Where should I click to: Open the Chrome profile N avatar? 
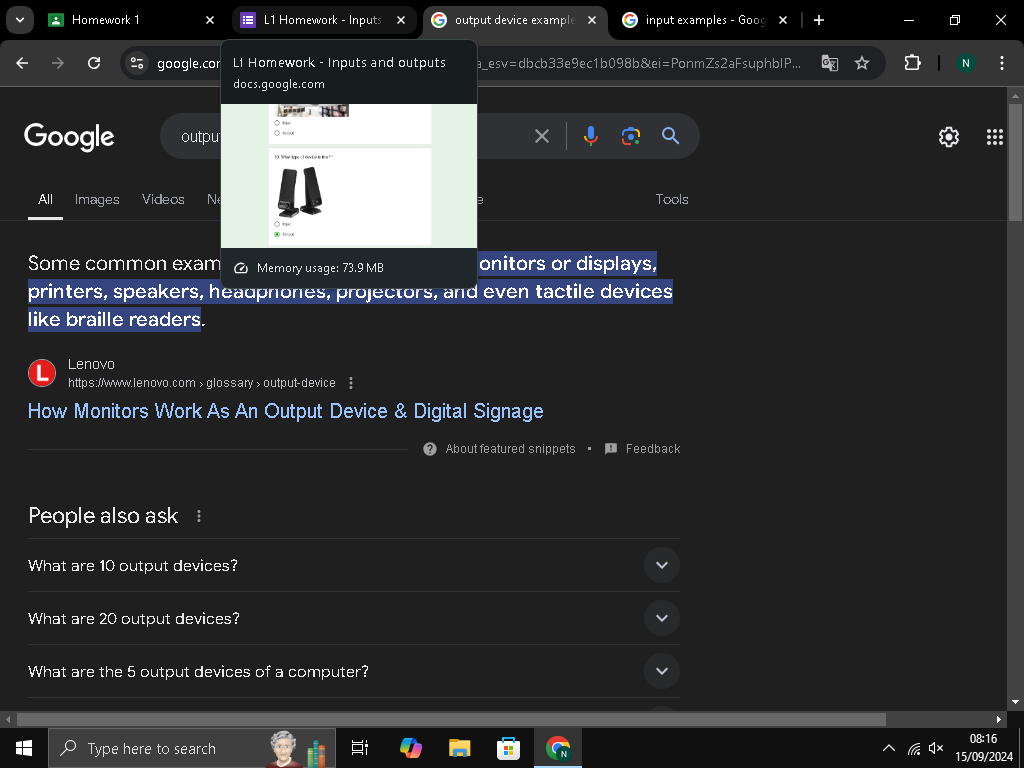click(x=965, y=63)
